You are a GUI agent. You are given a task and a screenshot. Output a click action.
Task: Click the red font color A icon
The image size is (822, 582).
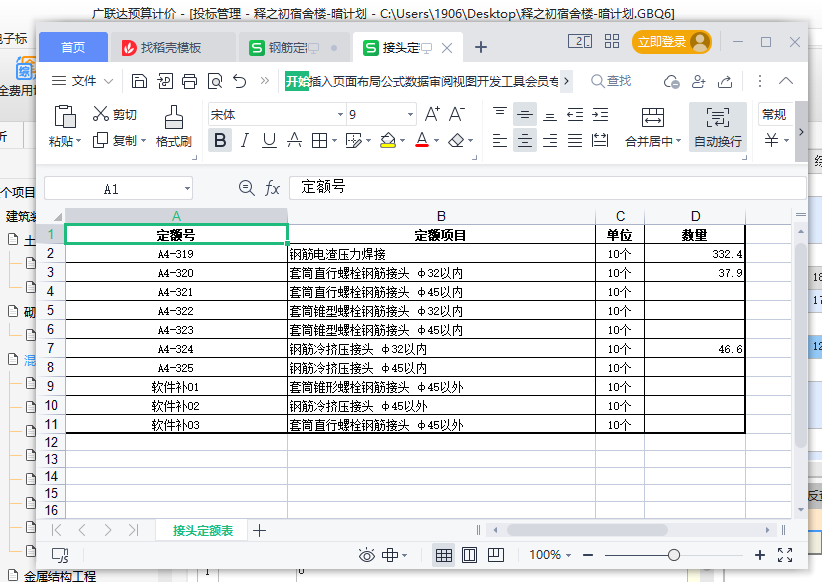[x=422, y=141]
